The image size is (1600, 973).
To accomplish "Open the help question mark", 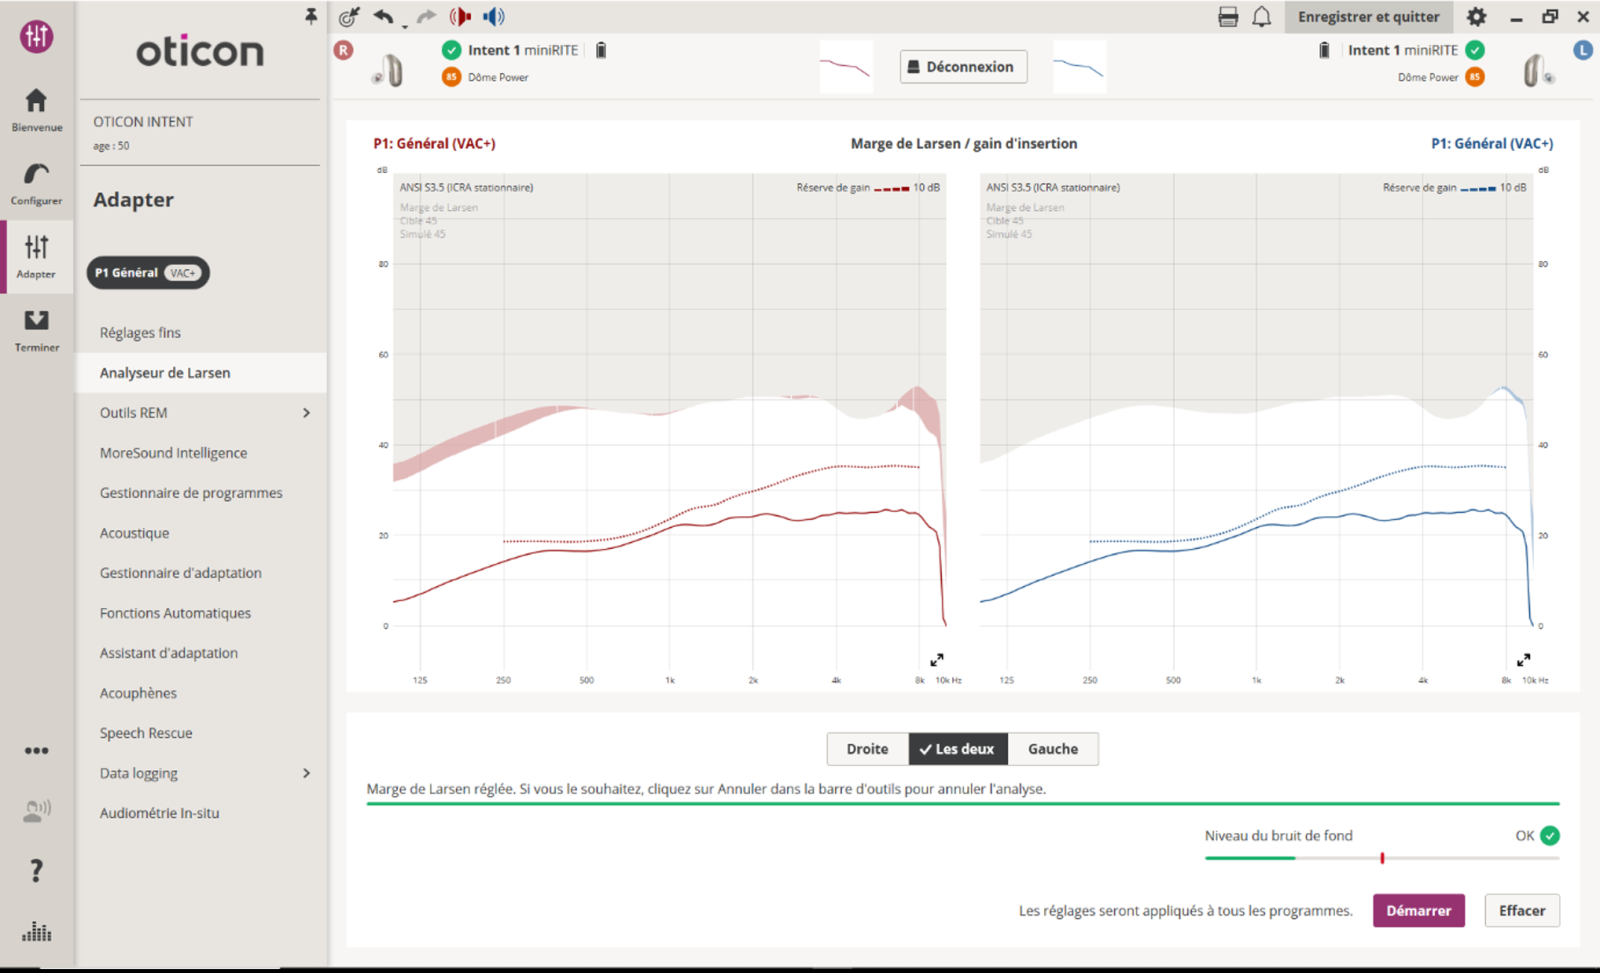I will tap(36, 871).
